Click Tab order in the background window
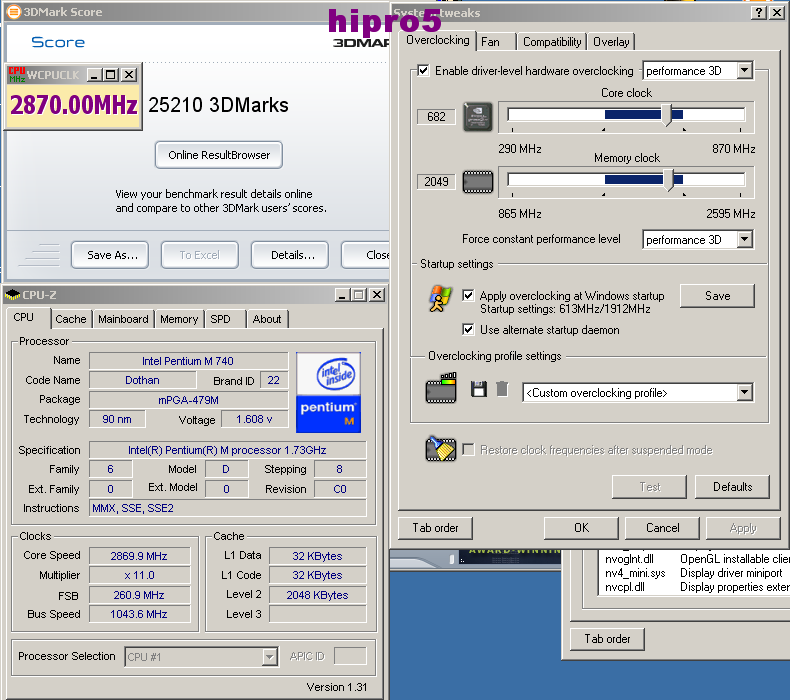The height and width of the screenshot is (700, 790). pos(607,639)
